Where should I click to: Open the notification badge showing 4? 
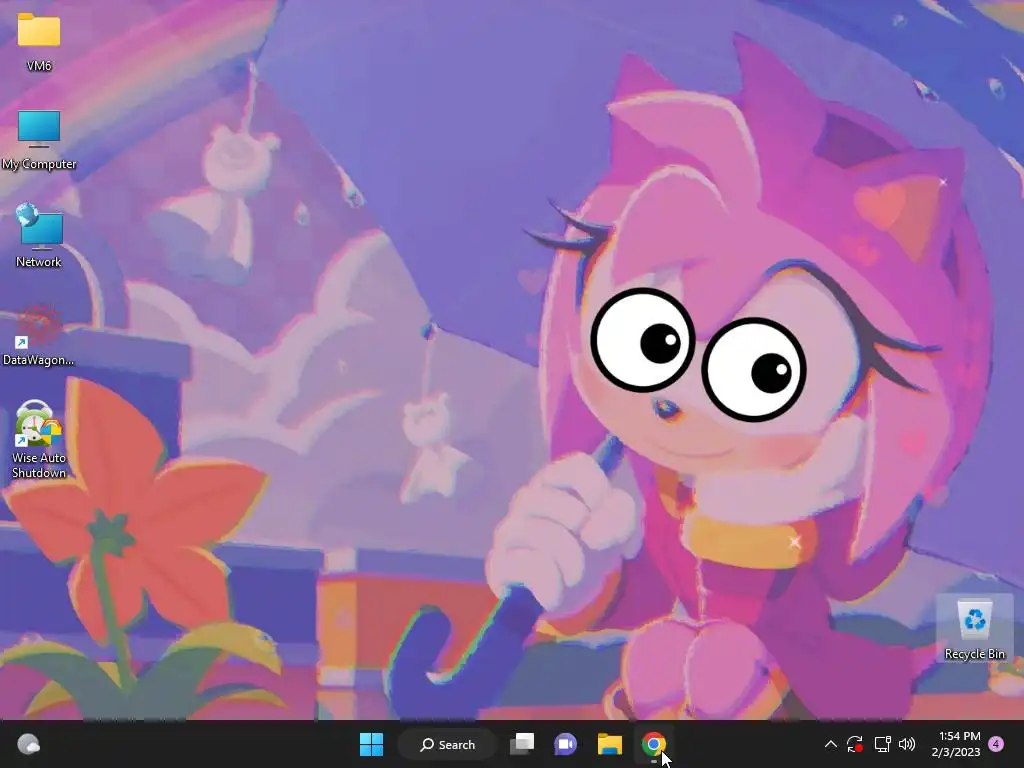[996, 744]
